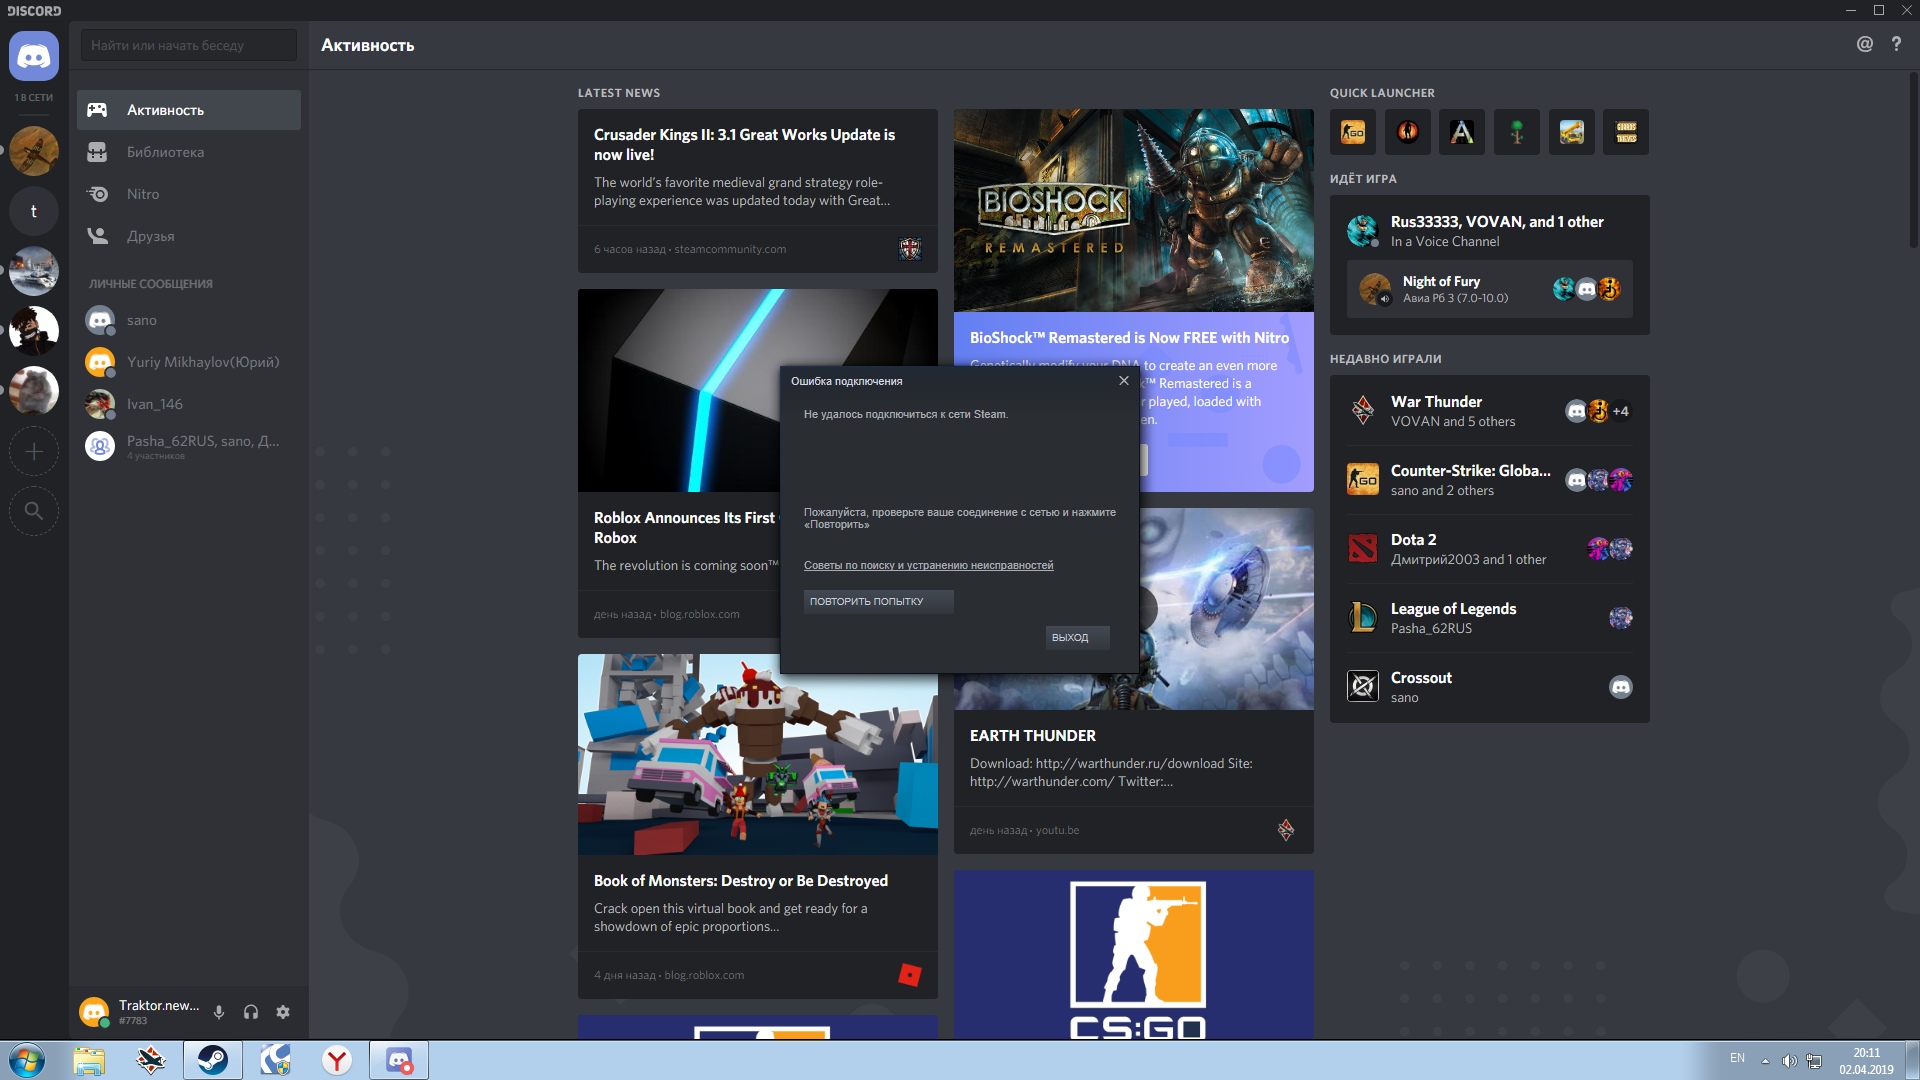Screen dimensions: 1920x1080
Task: Open the Discord home button
Action: (x=34, y=55)
